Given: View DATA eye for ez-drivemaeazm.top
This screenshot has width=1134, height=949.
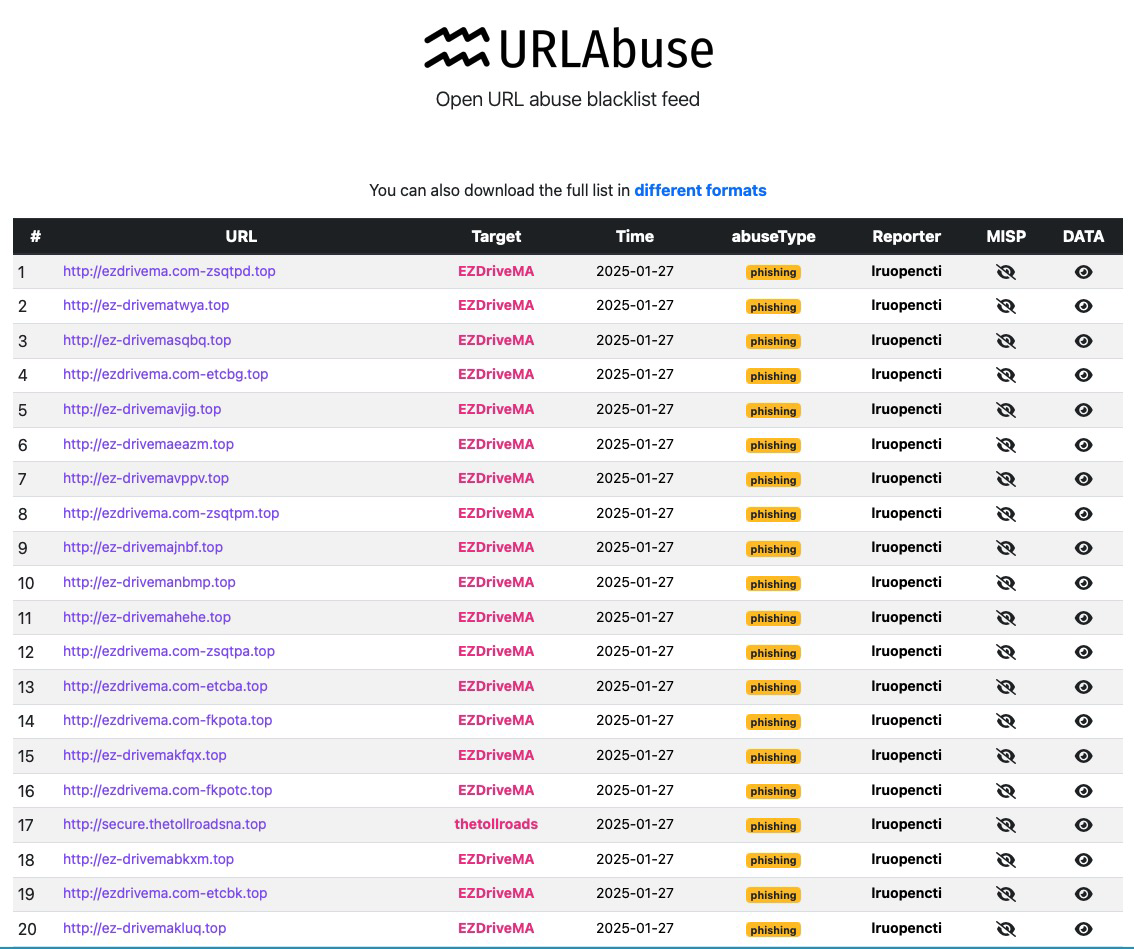Looking at the screenshot, I should [1083, 445].
